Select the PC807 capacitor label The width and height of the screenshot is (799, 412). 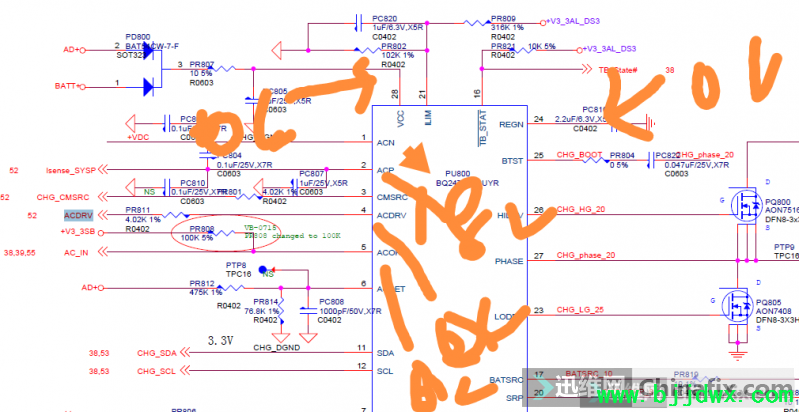pyautogui.click(x=311, y=174)
